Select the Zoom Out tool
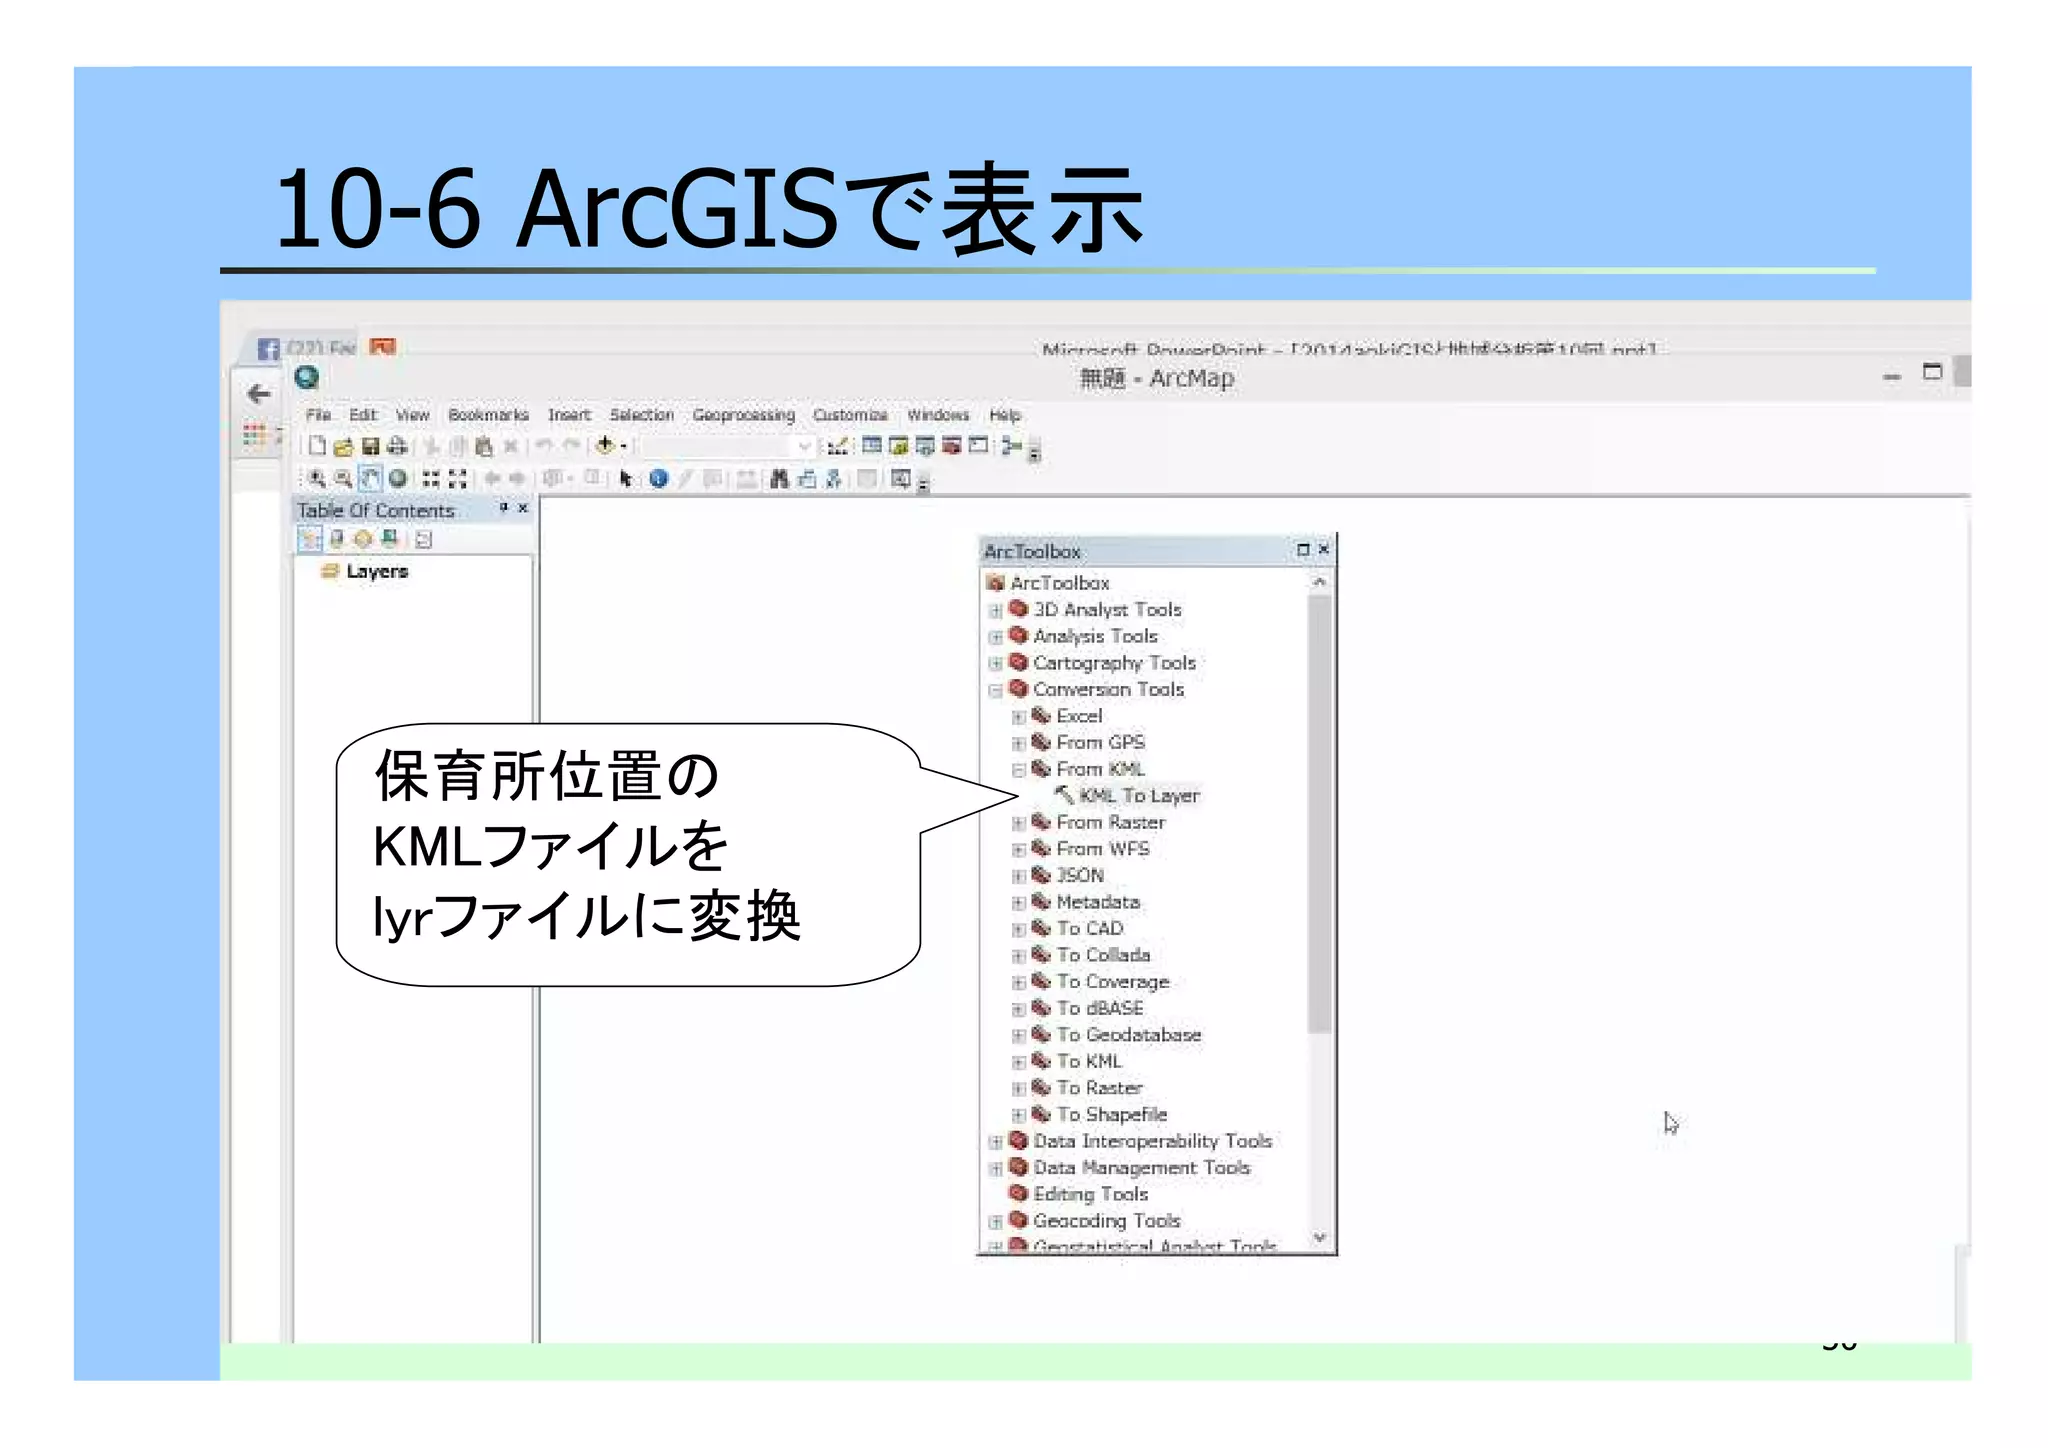This screenshot has width=2048, height=1448. click(x=343, y=479)
